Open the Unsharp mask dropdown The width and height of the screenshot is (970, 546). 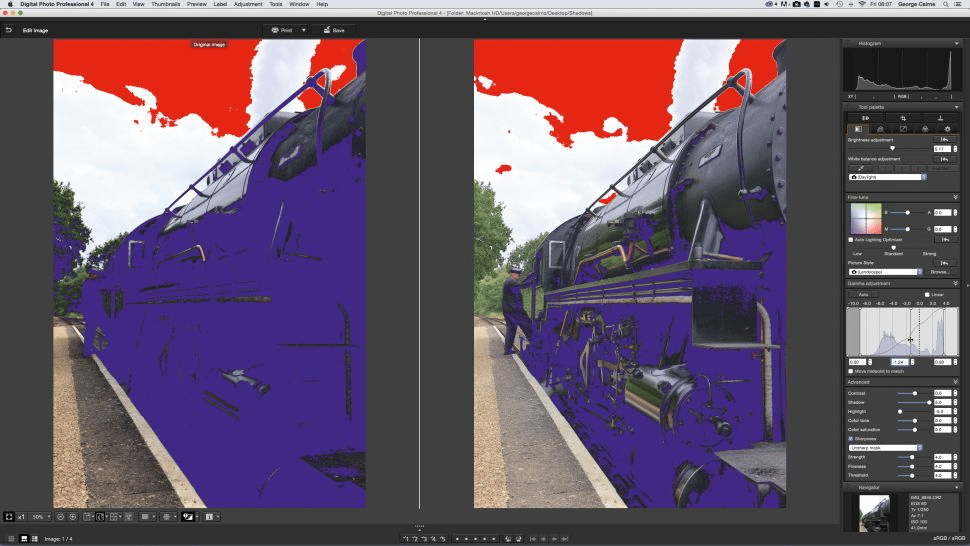885,448
